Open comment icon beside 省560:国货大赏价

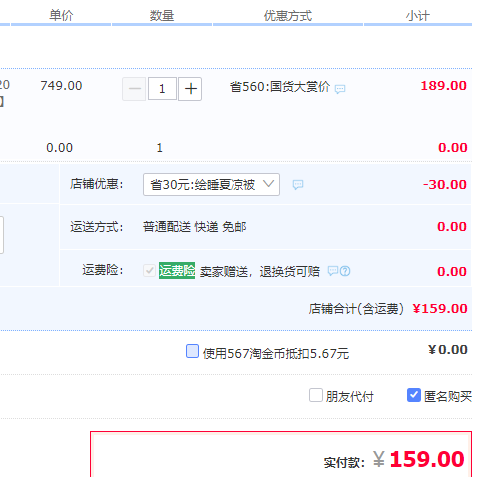click(x=340, y=89)
